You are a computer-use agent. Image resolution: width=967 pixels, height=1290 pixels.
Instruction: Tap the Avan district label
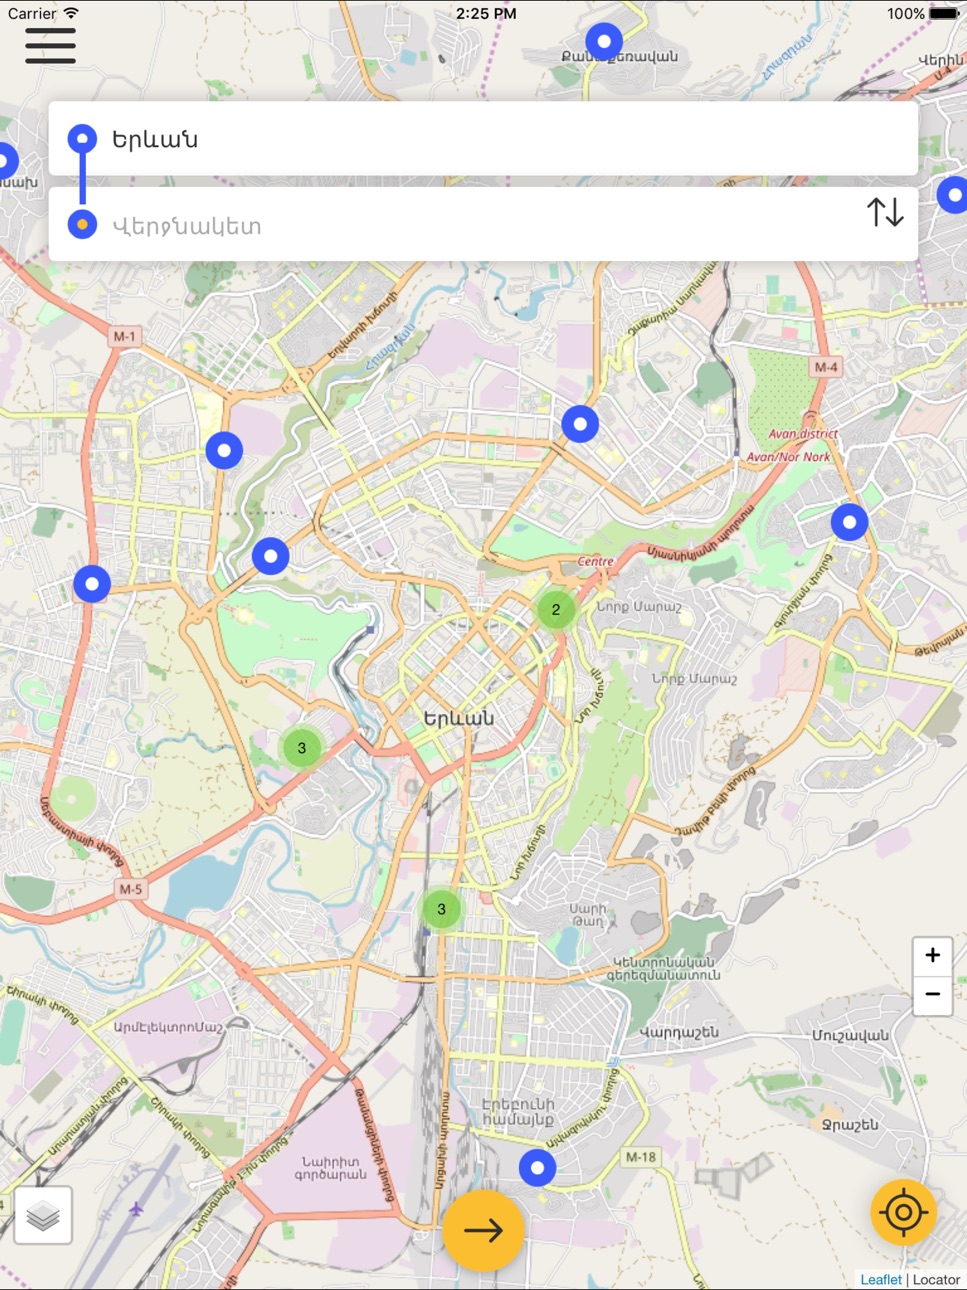803,434
